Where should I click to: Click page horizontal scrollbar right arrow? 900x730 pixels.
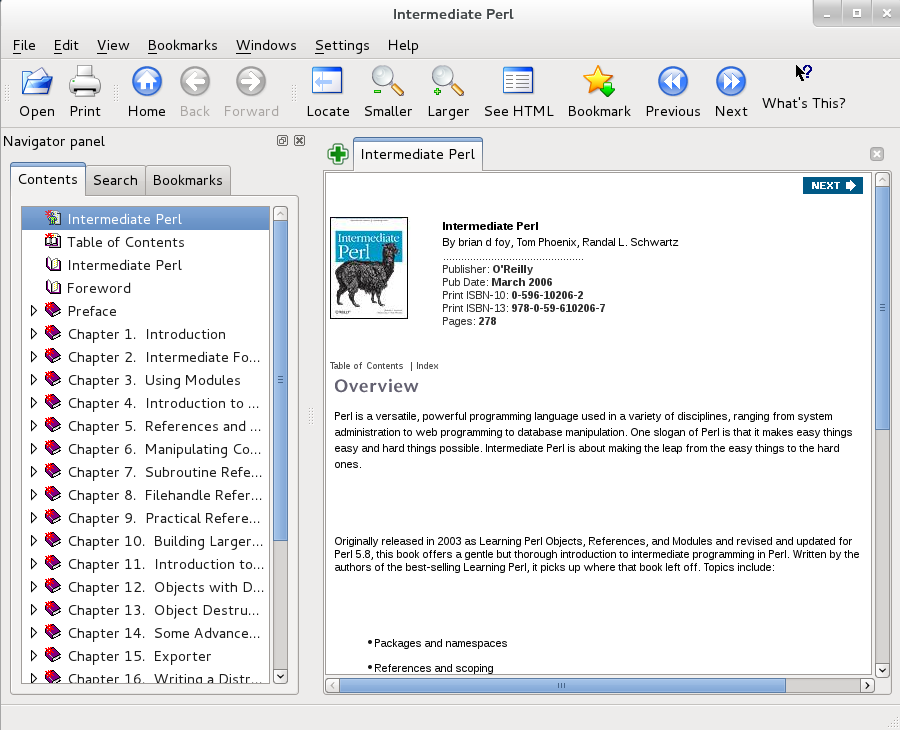pyautogui.click(x=867, y=685)
